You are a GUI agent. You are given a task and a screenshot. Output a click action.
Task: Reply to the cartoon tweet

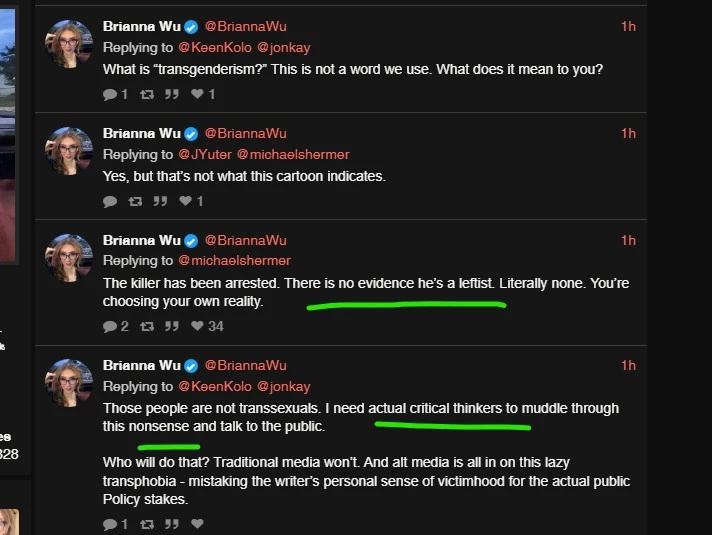(x=110, y=201)
